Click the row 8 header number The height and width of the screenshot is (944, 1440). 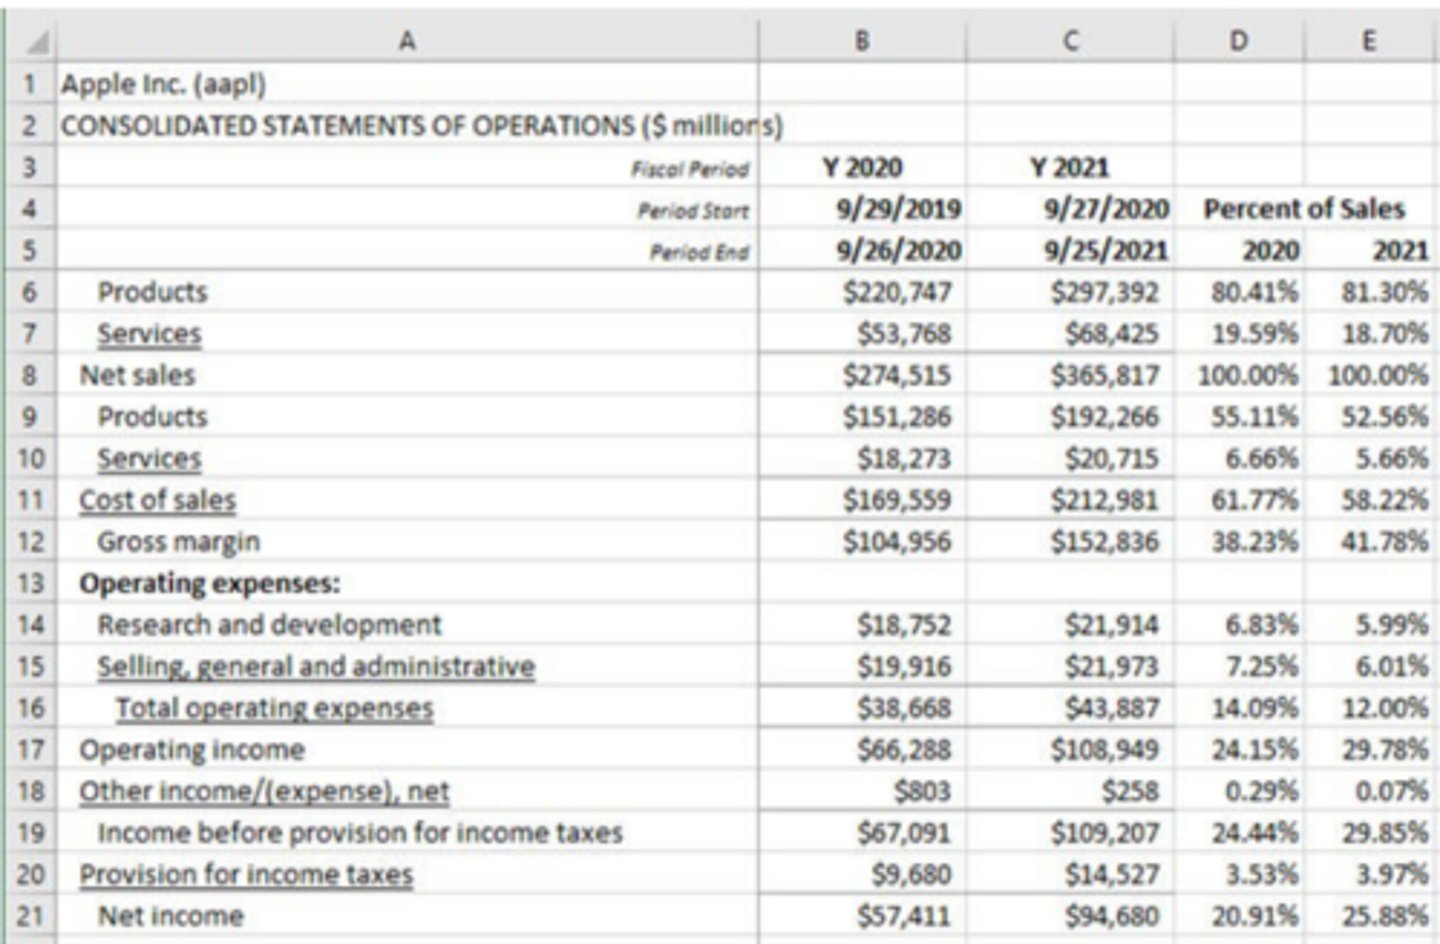(x=30, y=376)
